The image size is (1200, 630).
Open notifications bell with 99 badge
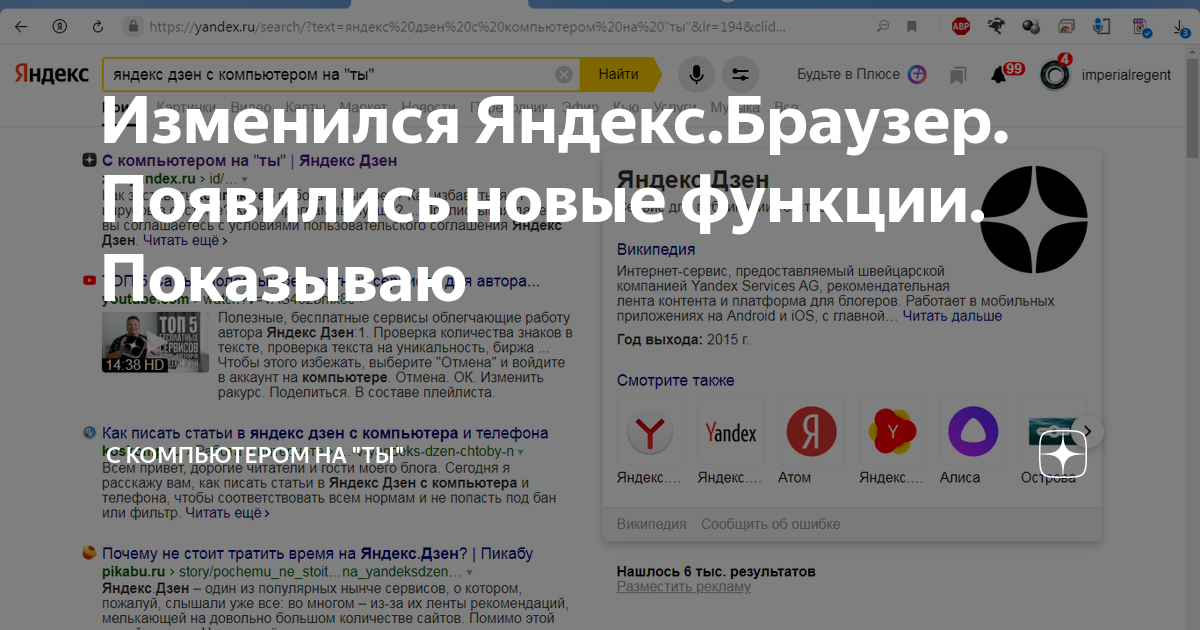(x=1000, y=74)
